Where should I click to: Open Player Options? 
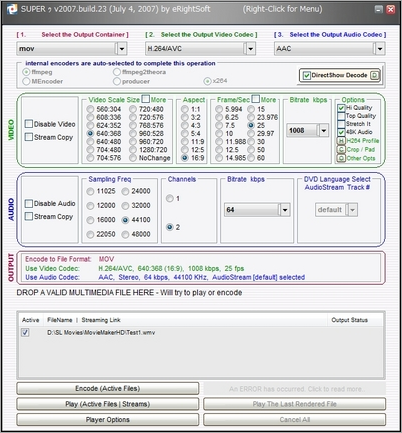pyautogui.click(x=108, y=420)
